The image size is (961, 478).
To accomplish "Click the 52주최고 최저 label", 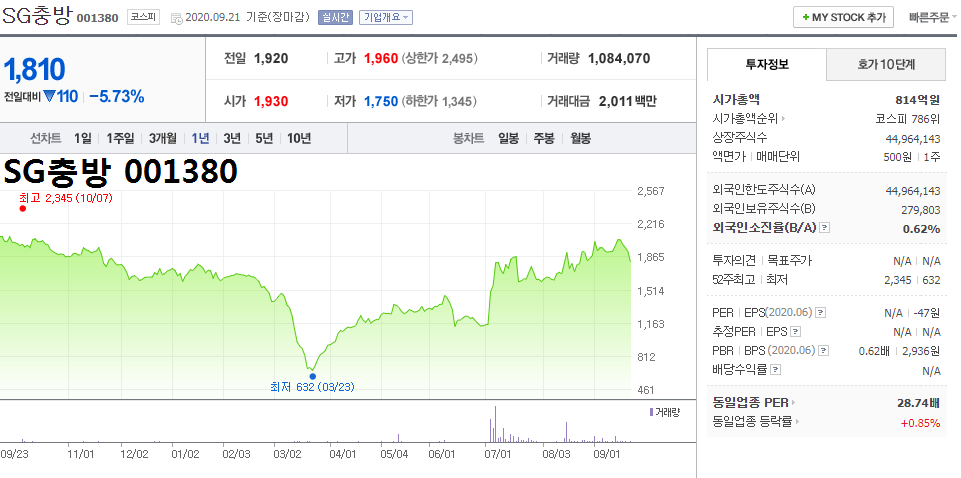I will click(x=750, y=280).
